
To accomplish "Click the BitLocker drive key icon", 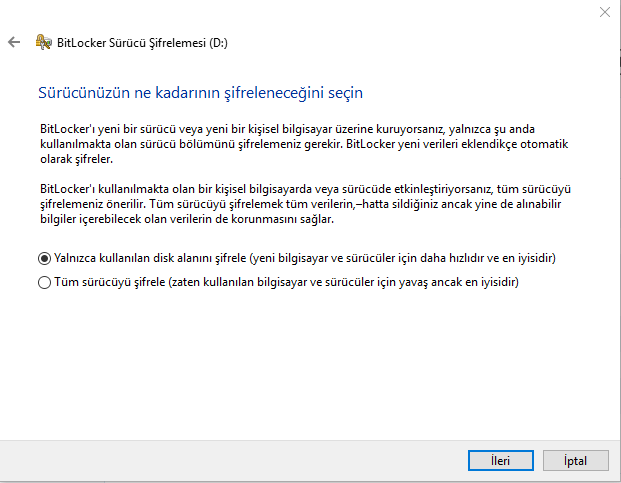I will tap(44, 42).
